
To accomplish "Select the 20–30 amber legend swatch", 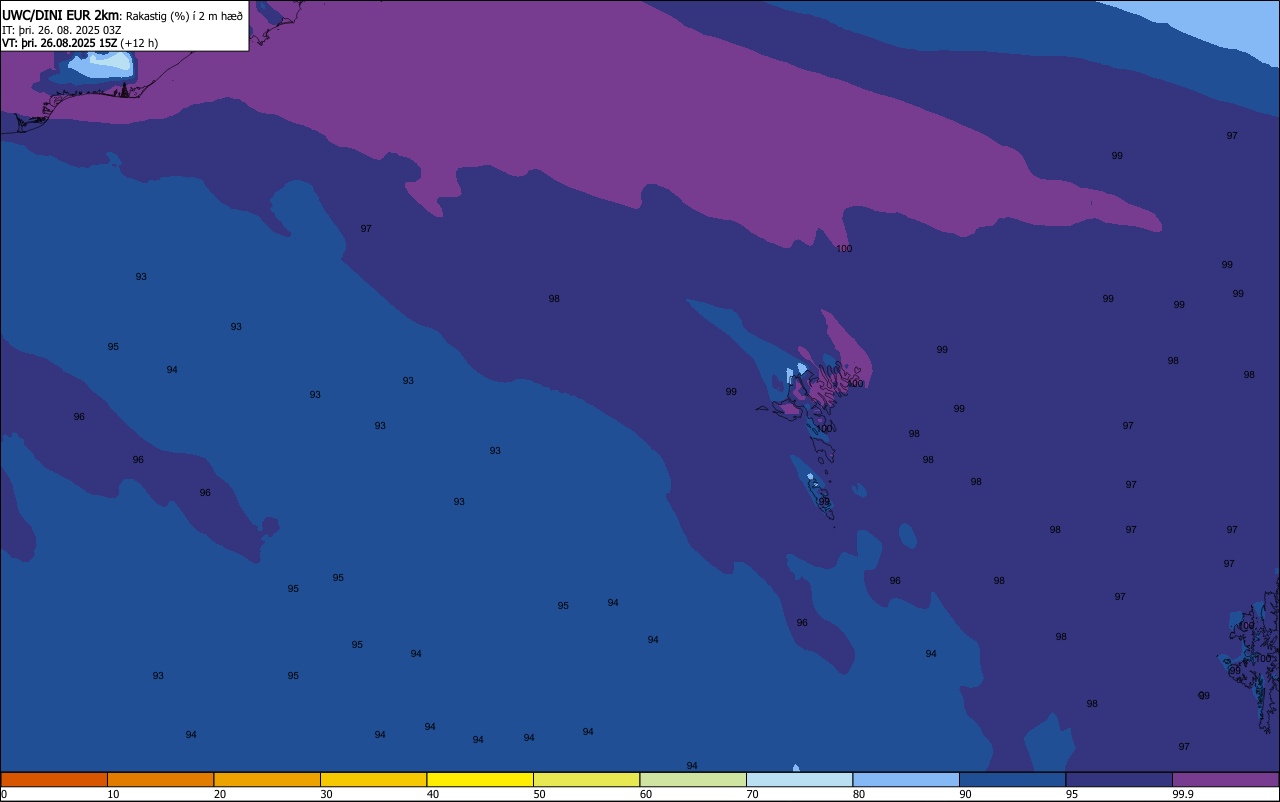I will pyautogui.click(x=267, y=779).
